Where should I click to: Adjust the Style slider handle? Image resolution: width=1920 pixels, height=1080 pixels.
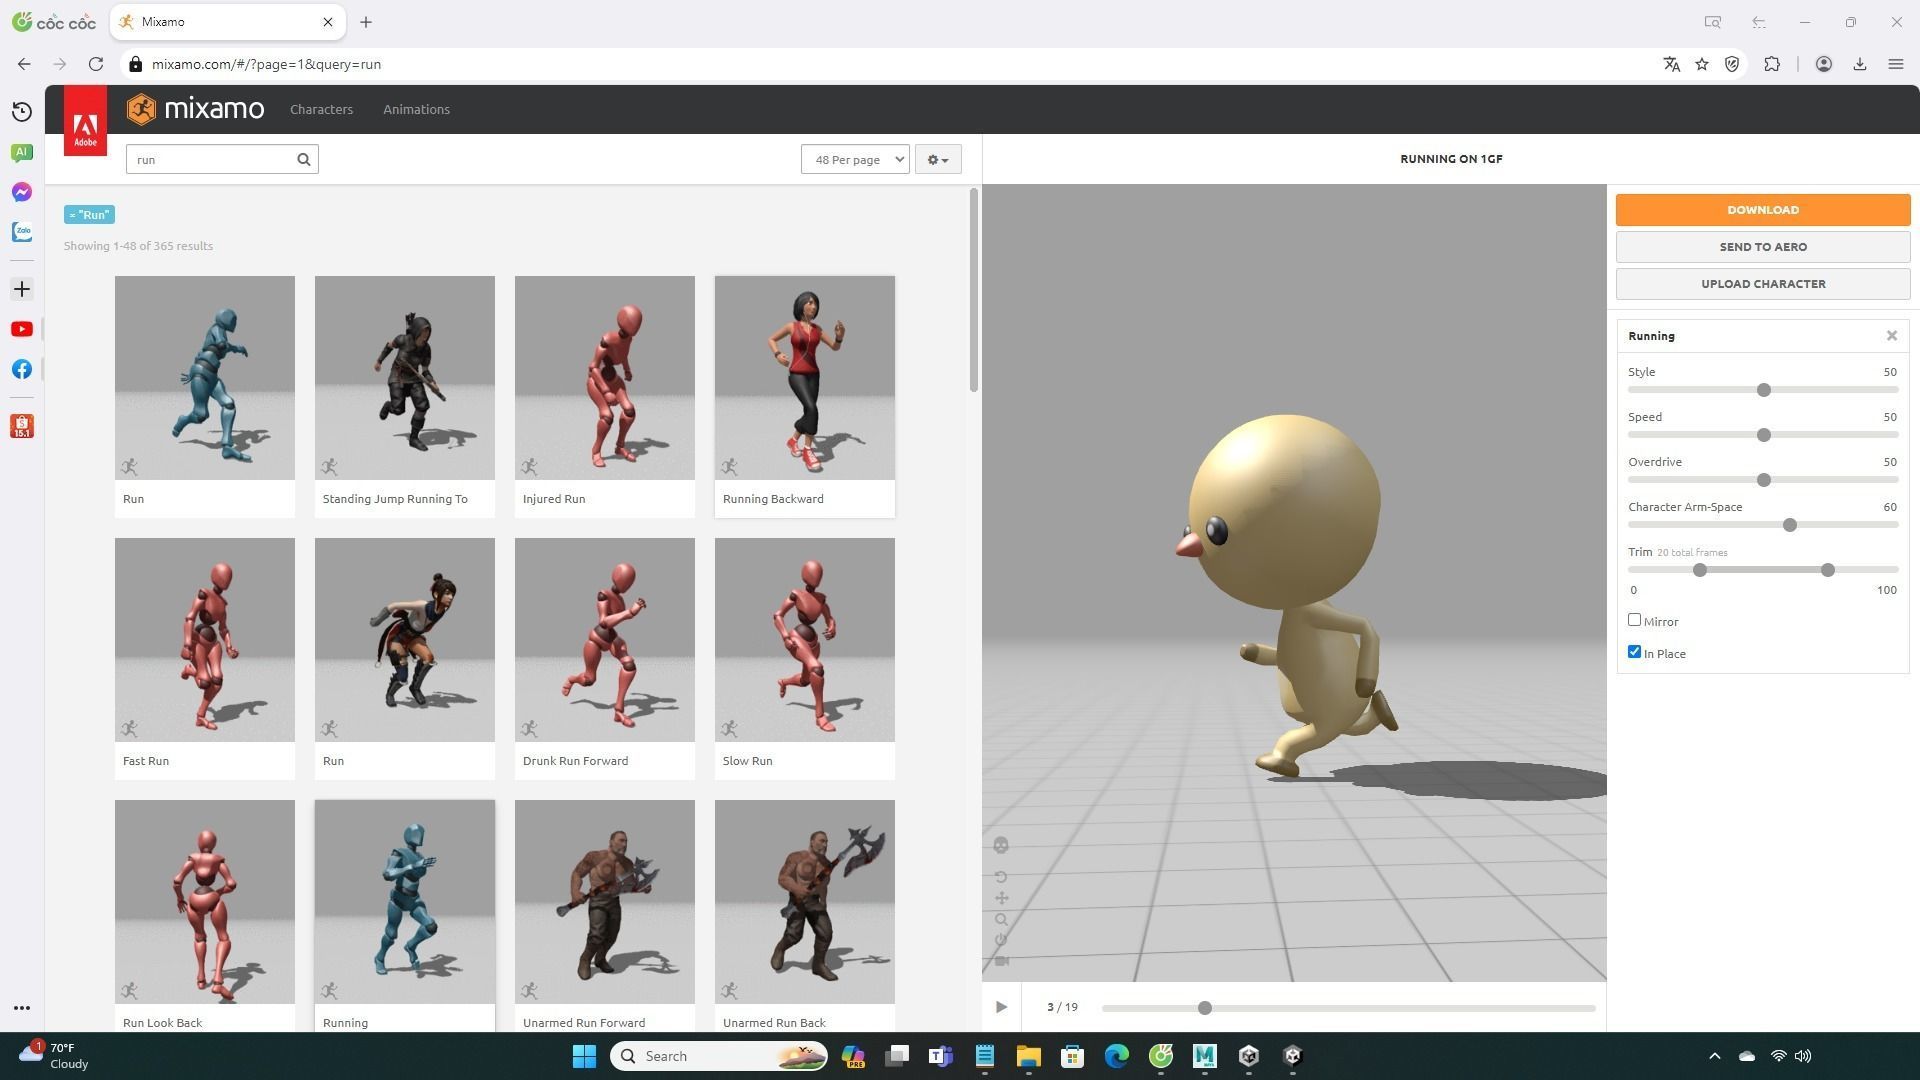click(1764, 390)
